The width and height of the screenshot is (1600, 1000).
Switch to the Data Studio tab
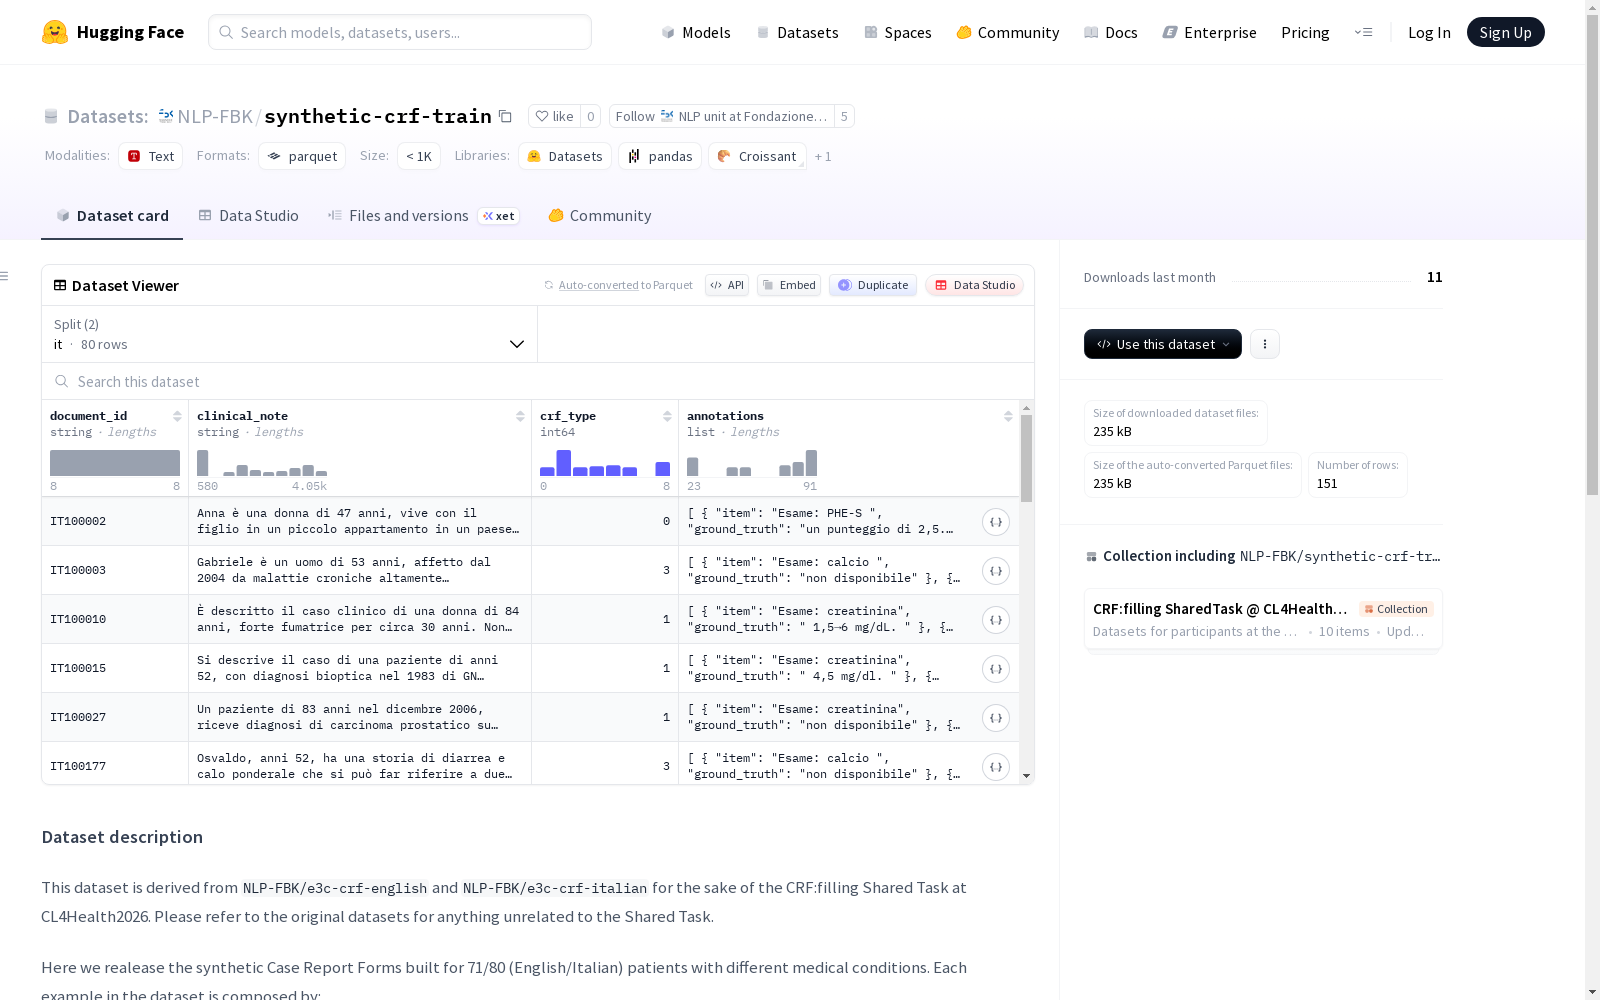(x=248, y=216)
